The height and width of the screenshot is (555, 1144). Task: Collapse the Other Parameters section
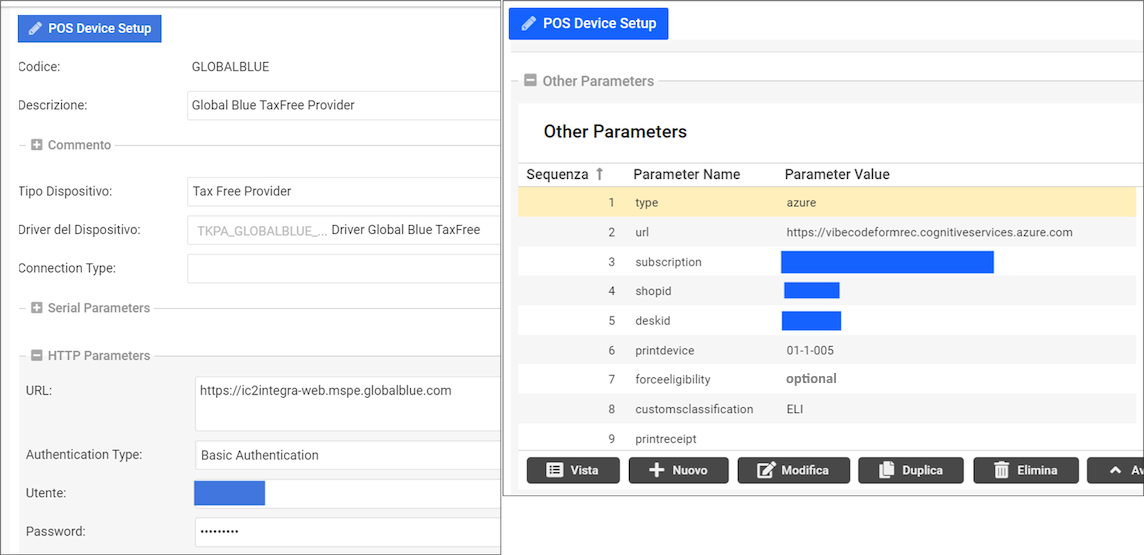530,81
